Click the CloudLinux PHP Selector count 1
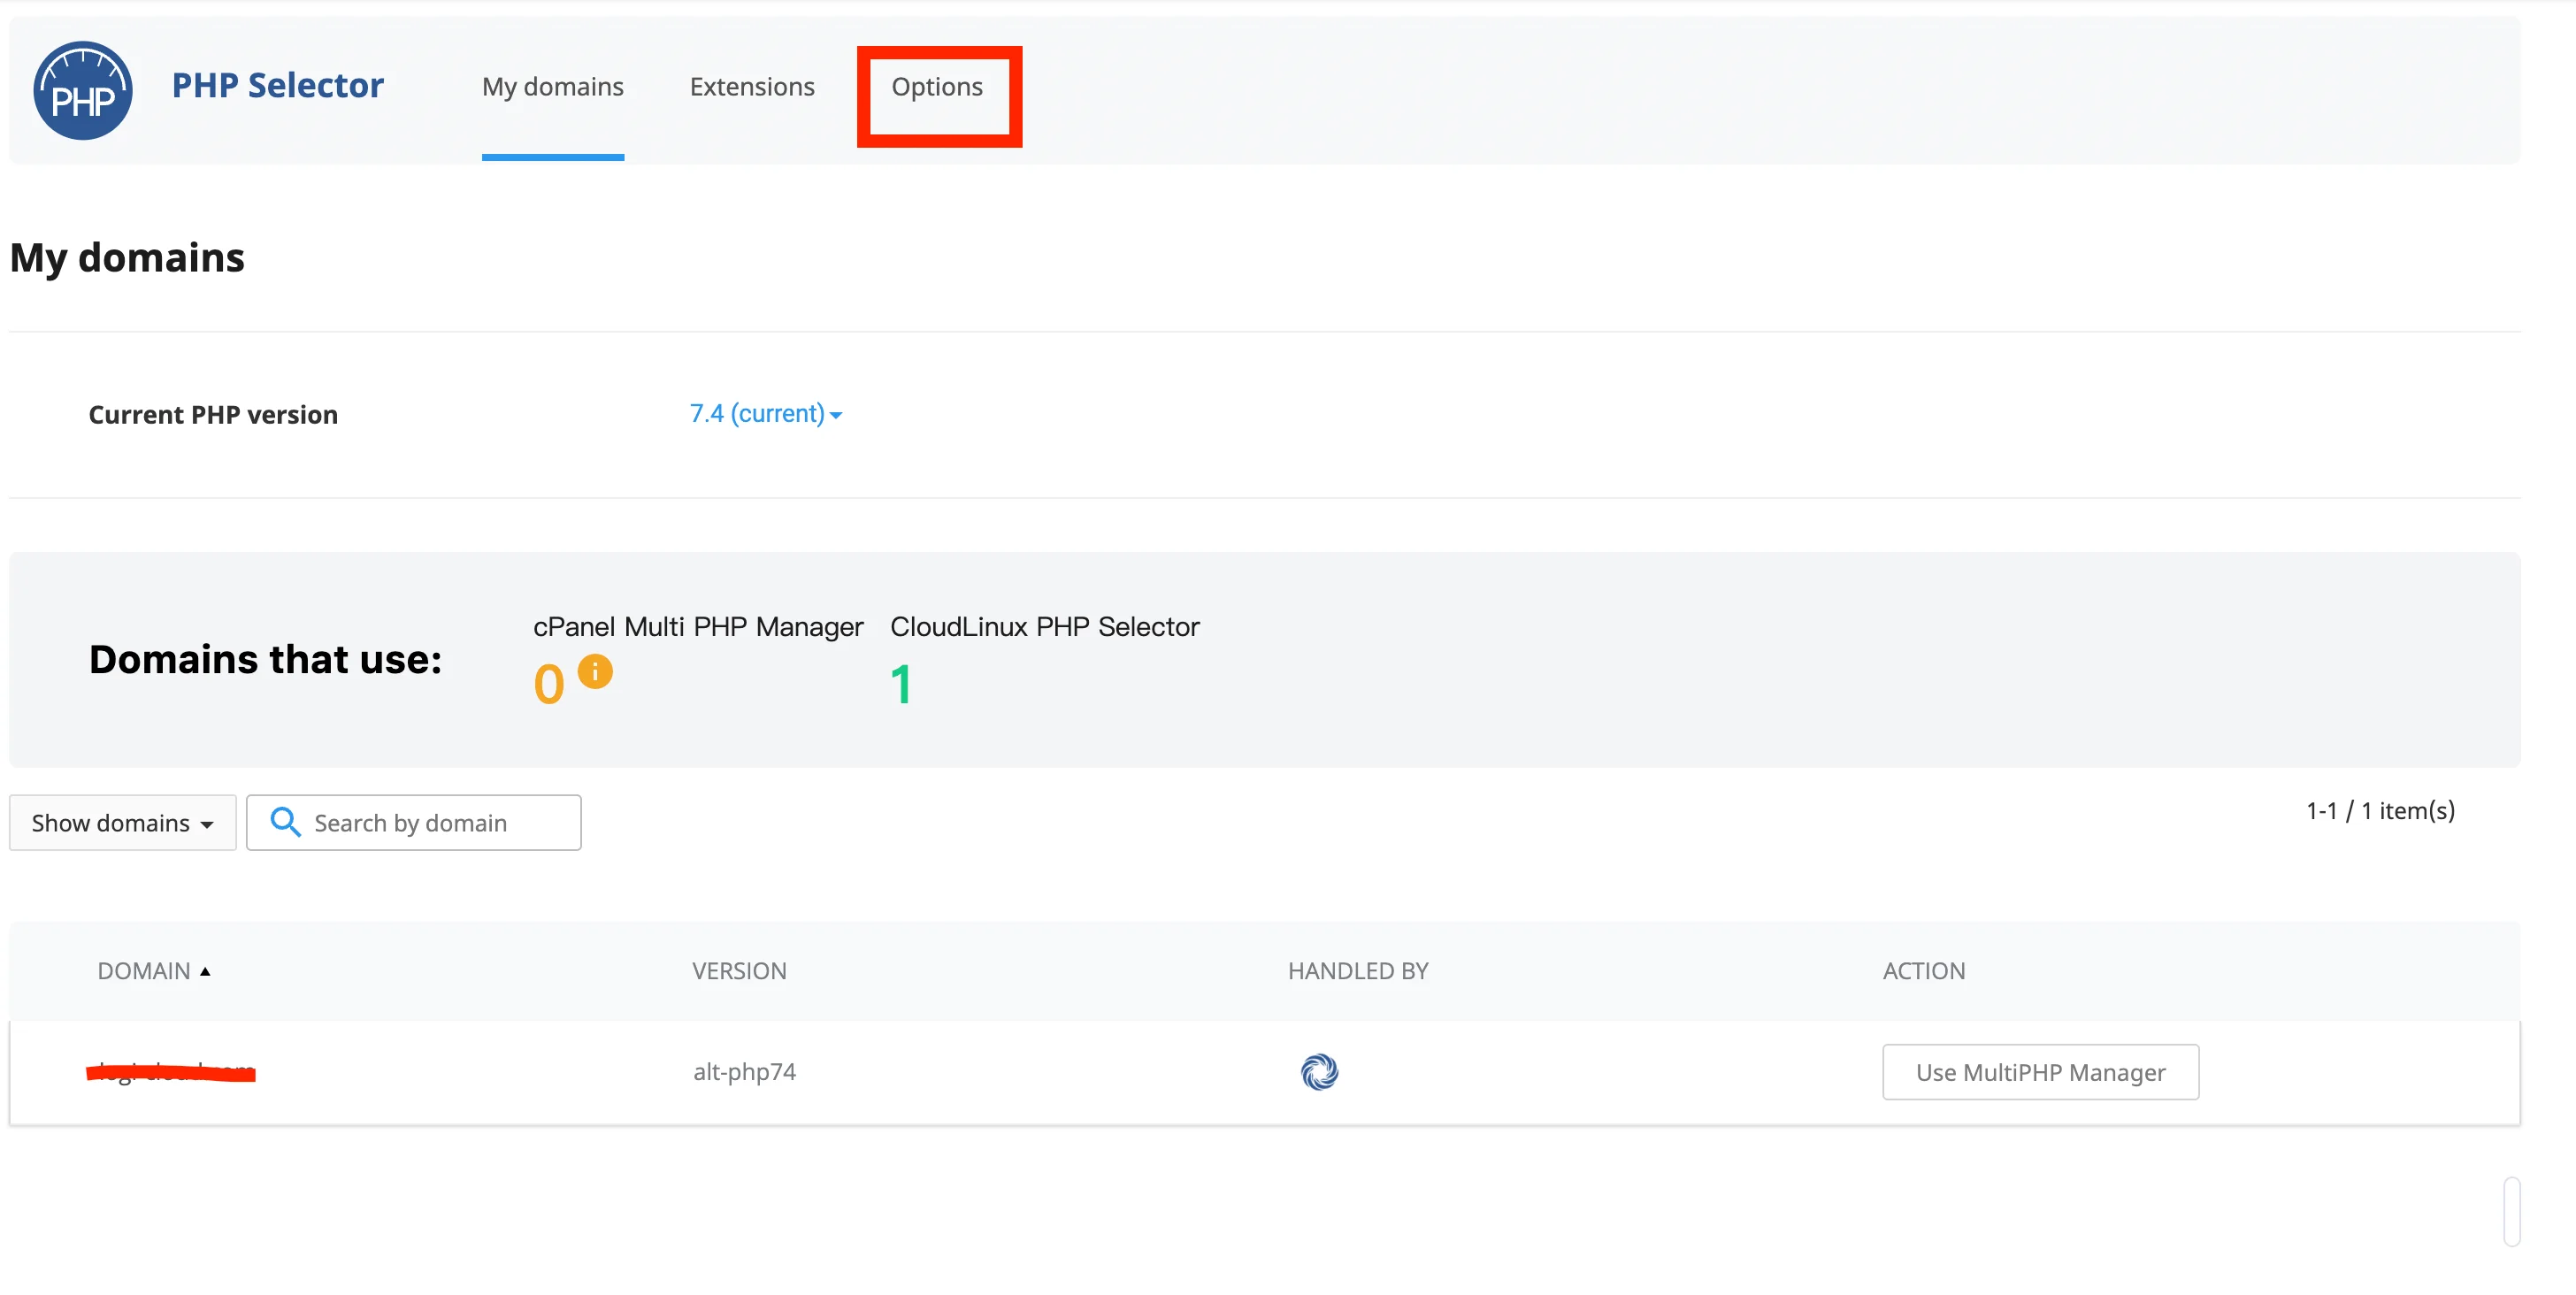Viewport: 2576px width, 1295px height. [901, 685]
